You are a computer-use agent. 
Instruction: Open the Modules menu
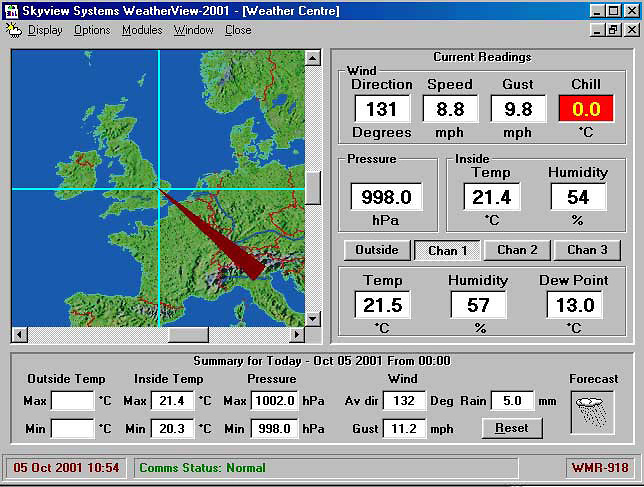(x=142, y=30)
